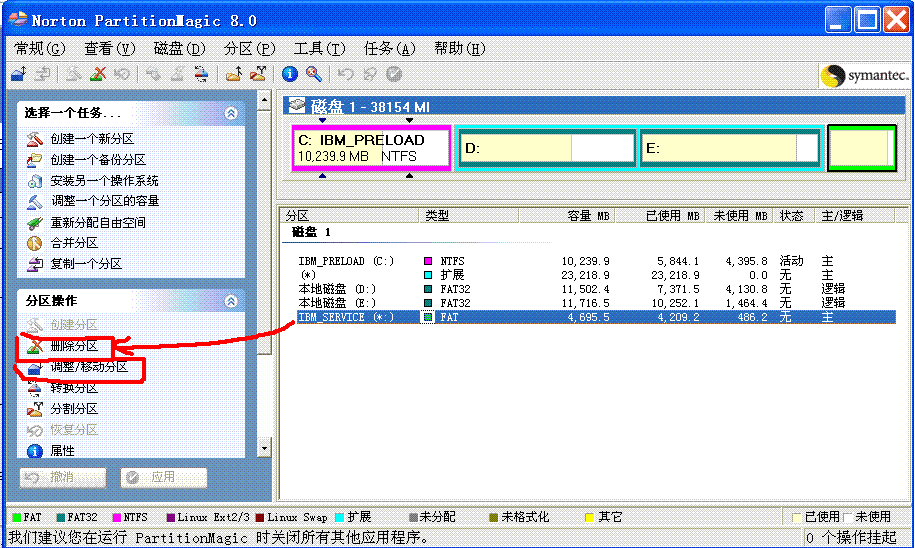Click the disk icon beside 磁盘 1 header

[x=297, y=106]
